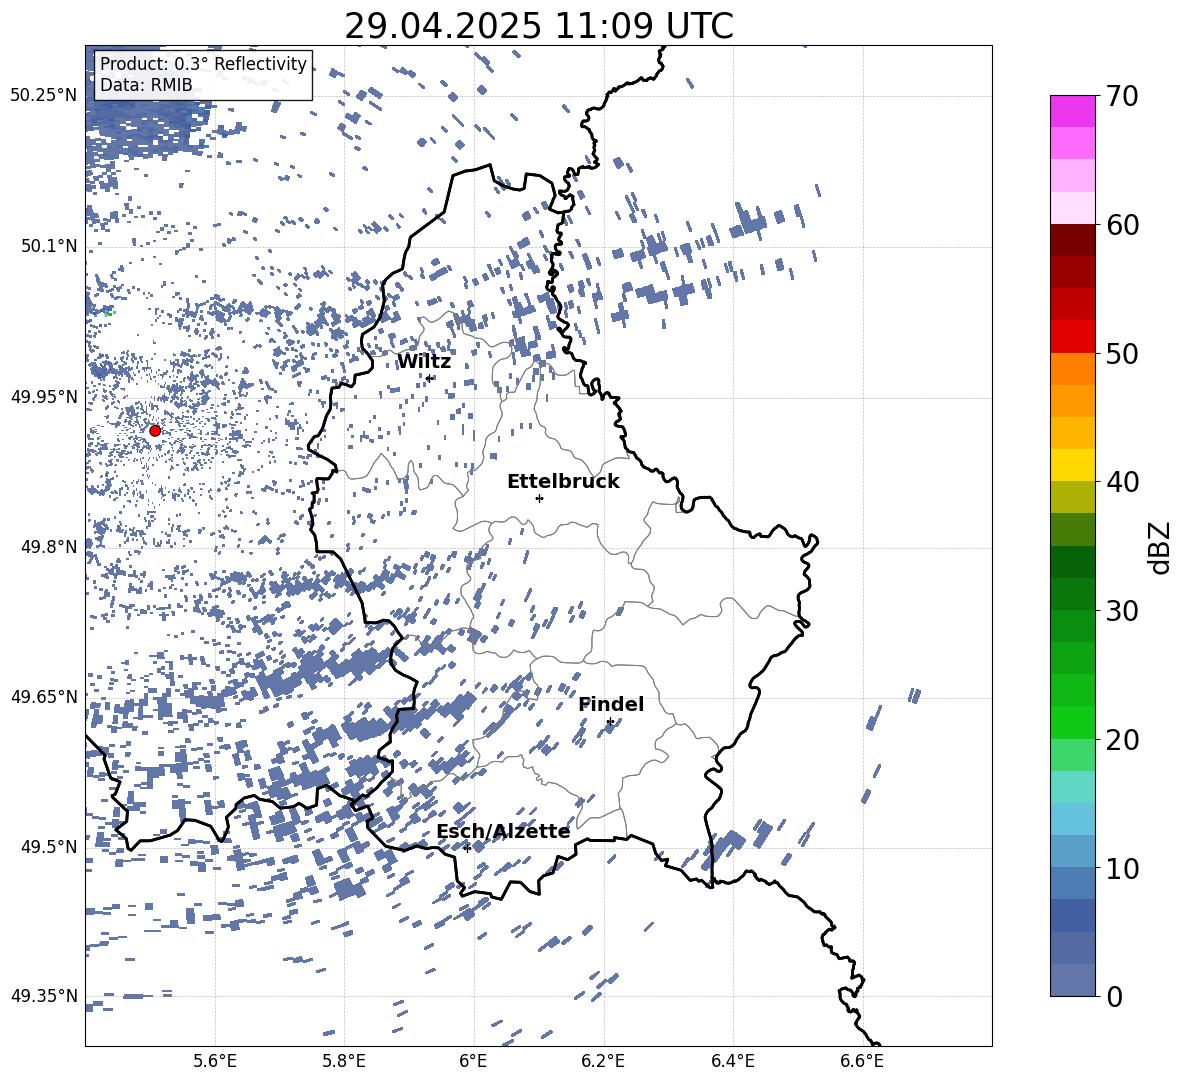Click the colorbar tick label 50
Viewport: 1184px width, 1081px height.
coord(1122,353)
